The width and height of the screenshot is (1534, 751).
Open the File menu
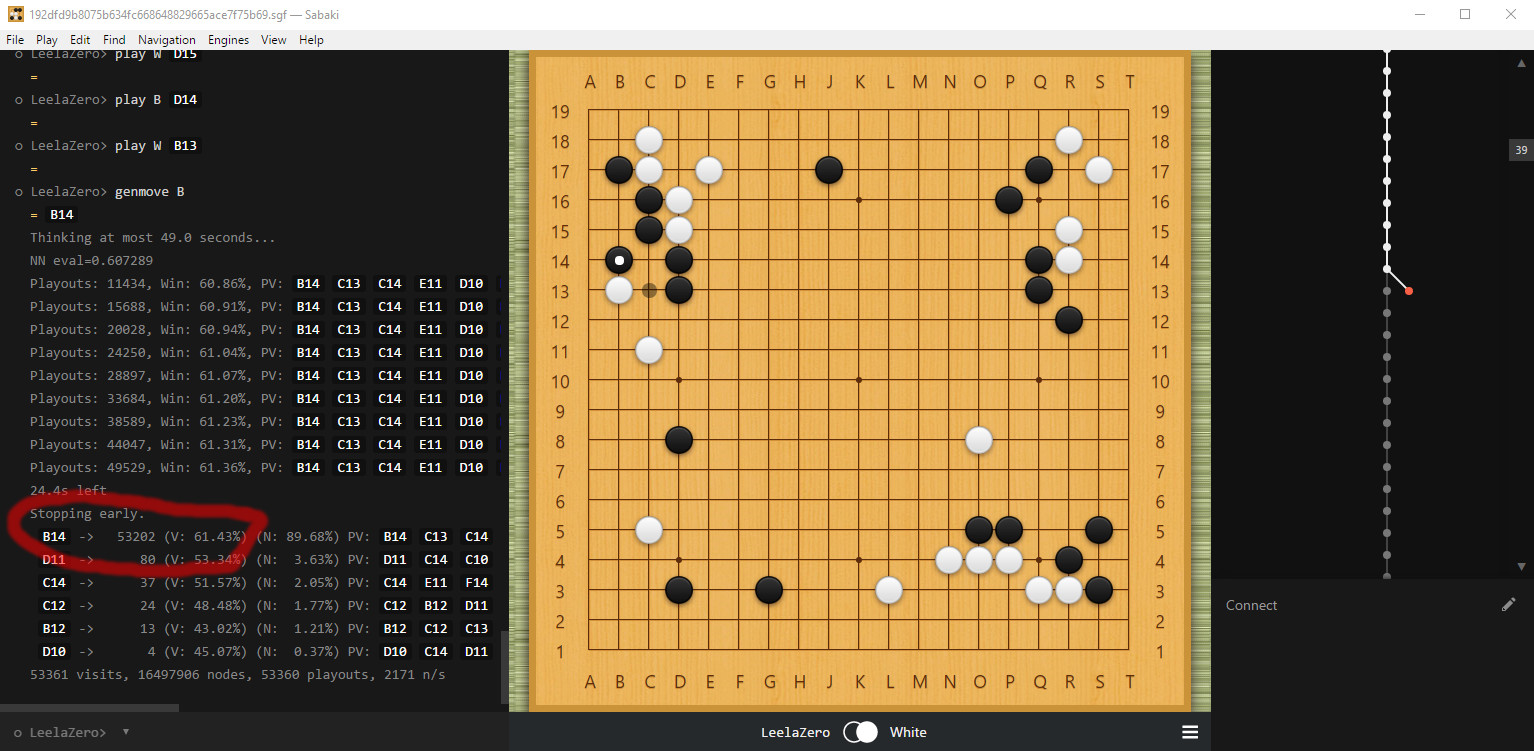[x=15, y=40]
